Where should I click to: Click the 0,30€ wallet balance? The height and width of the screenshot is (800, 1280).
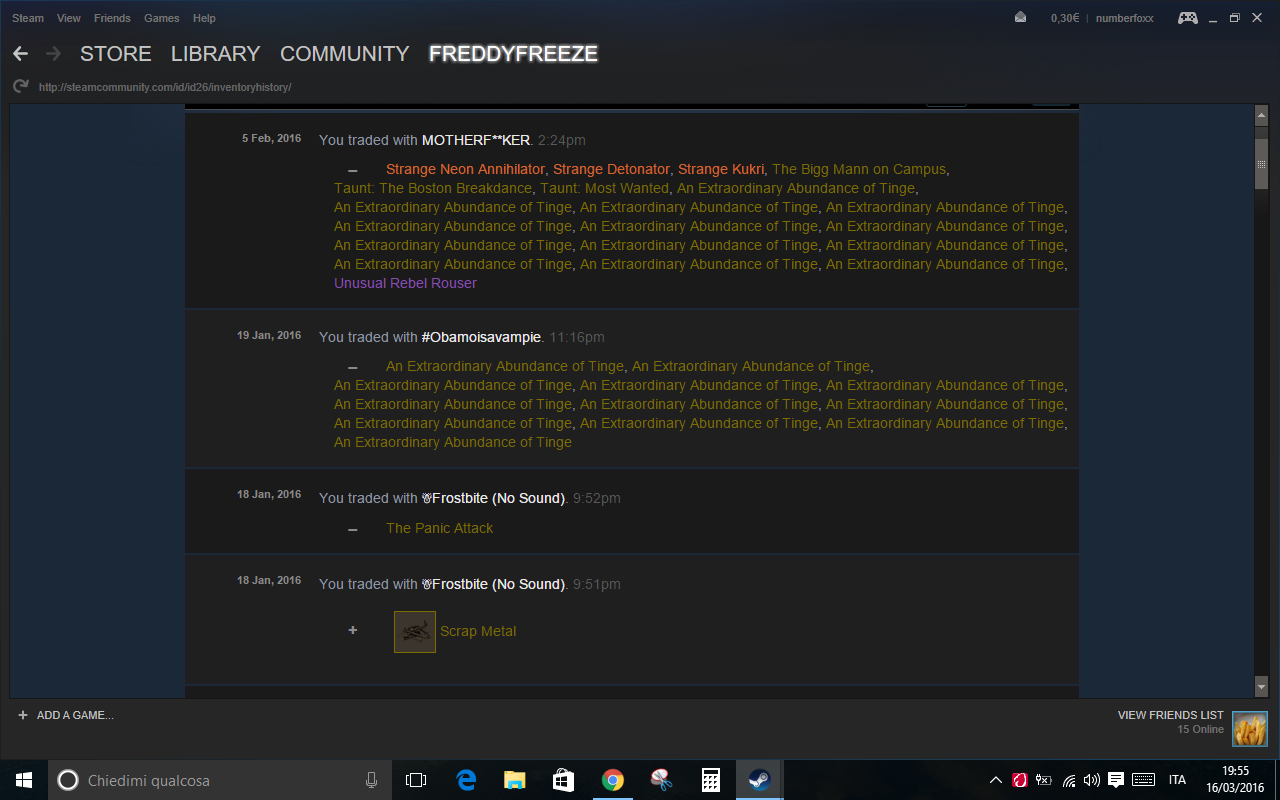[x=1065, y=18]
